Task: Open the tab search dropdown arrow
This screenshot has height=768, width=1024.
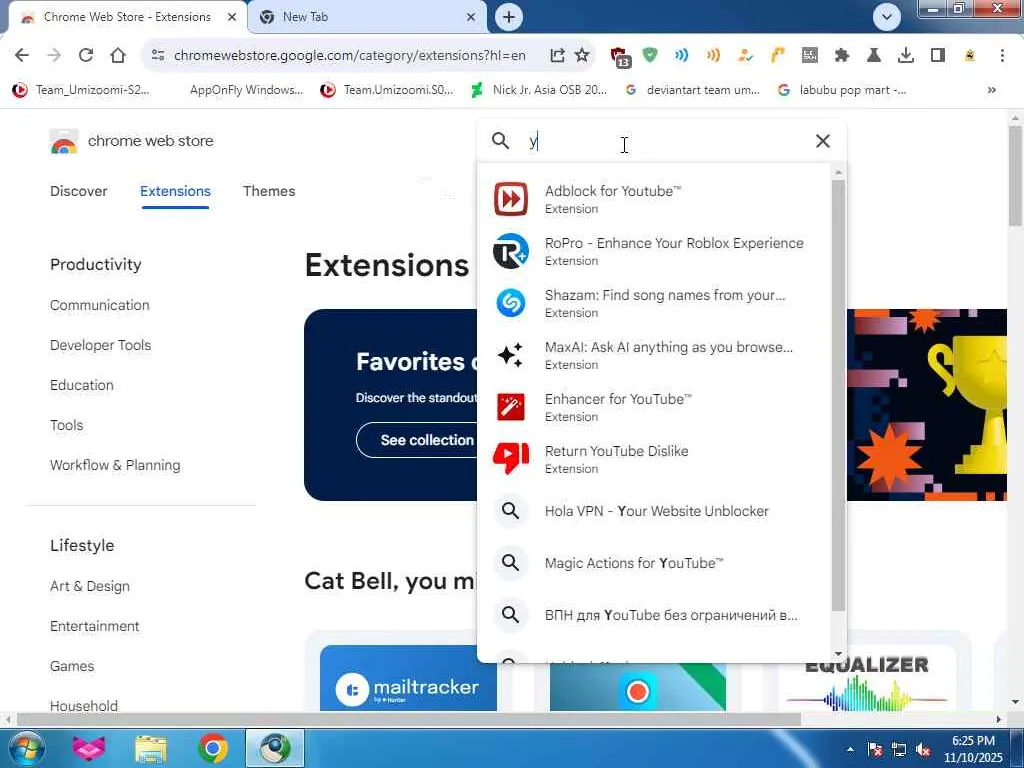Action: pyautogui.click(x=887, y=17)
